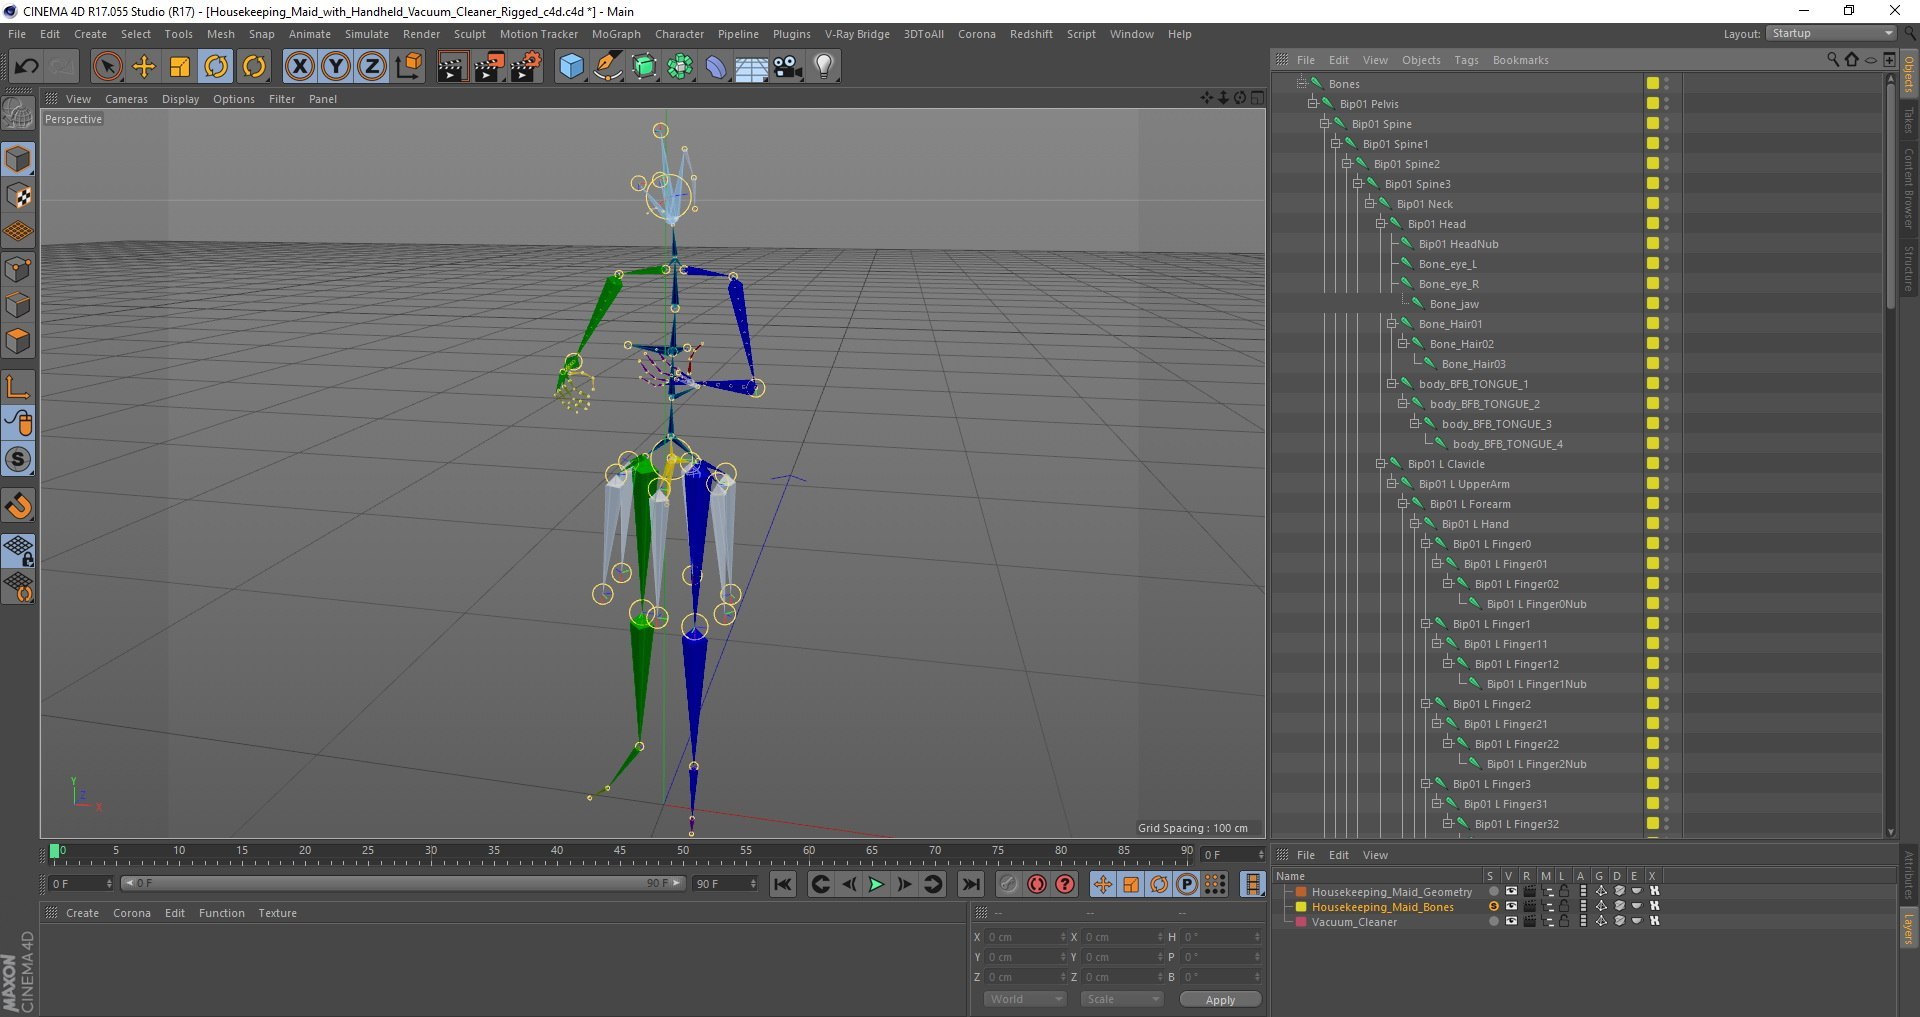
Task: Solo the Housekeeping_Maid_Geometry layer
Action: coord(1493,891)
